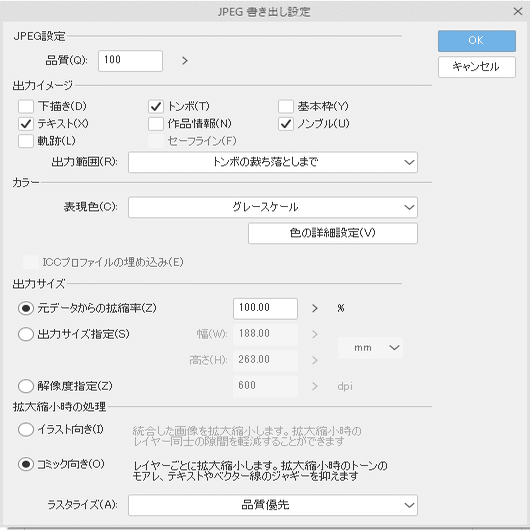Uncheck the トンボ(T) checkbox
Viewport: 530px width, 530px height.
(x=156, y=106)
